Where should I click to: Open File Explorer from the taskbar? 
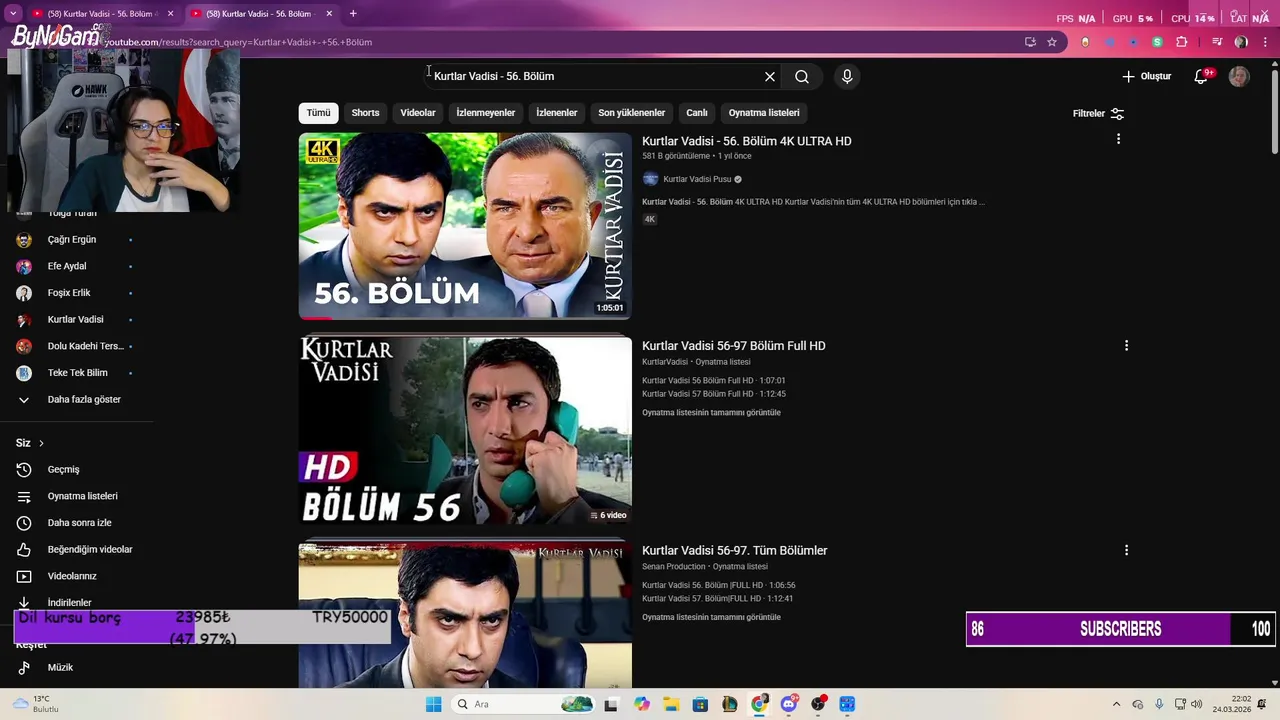click(671, 704)
